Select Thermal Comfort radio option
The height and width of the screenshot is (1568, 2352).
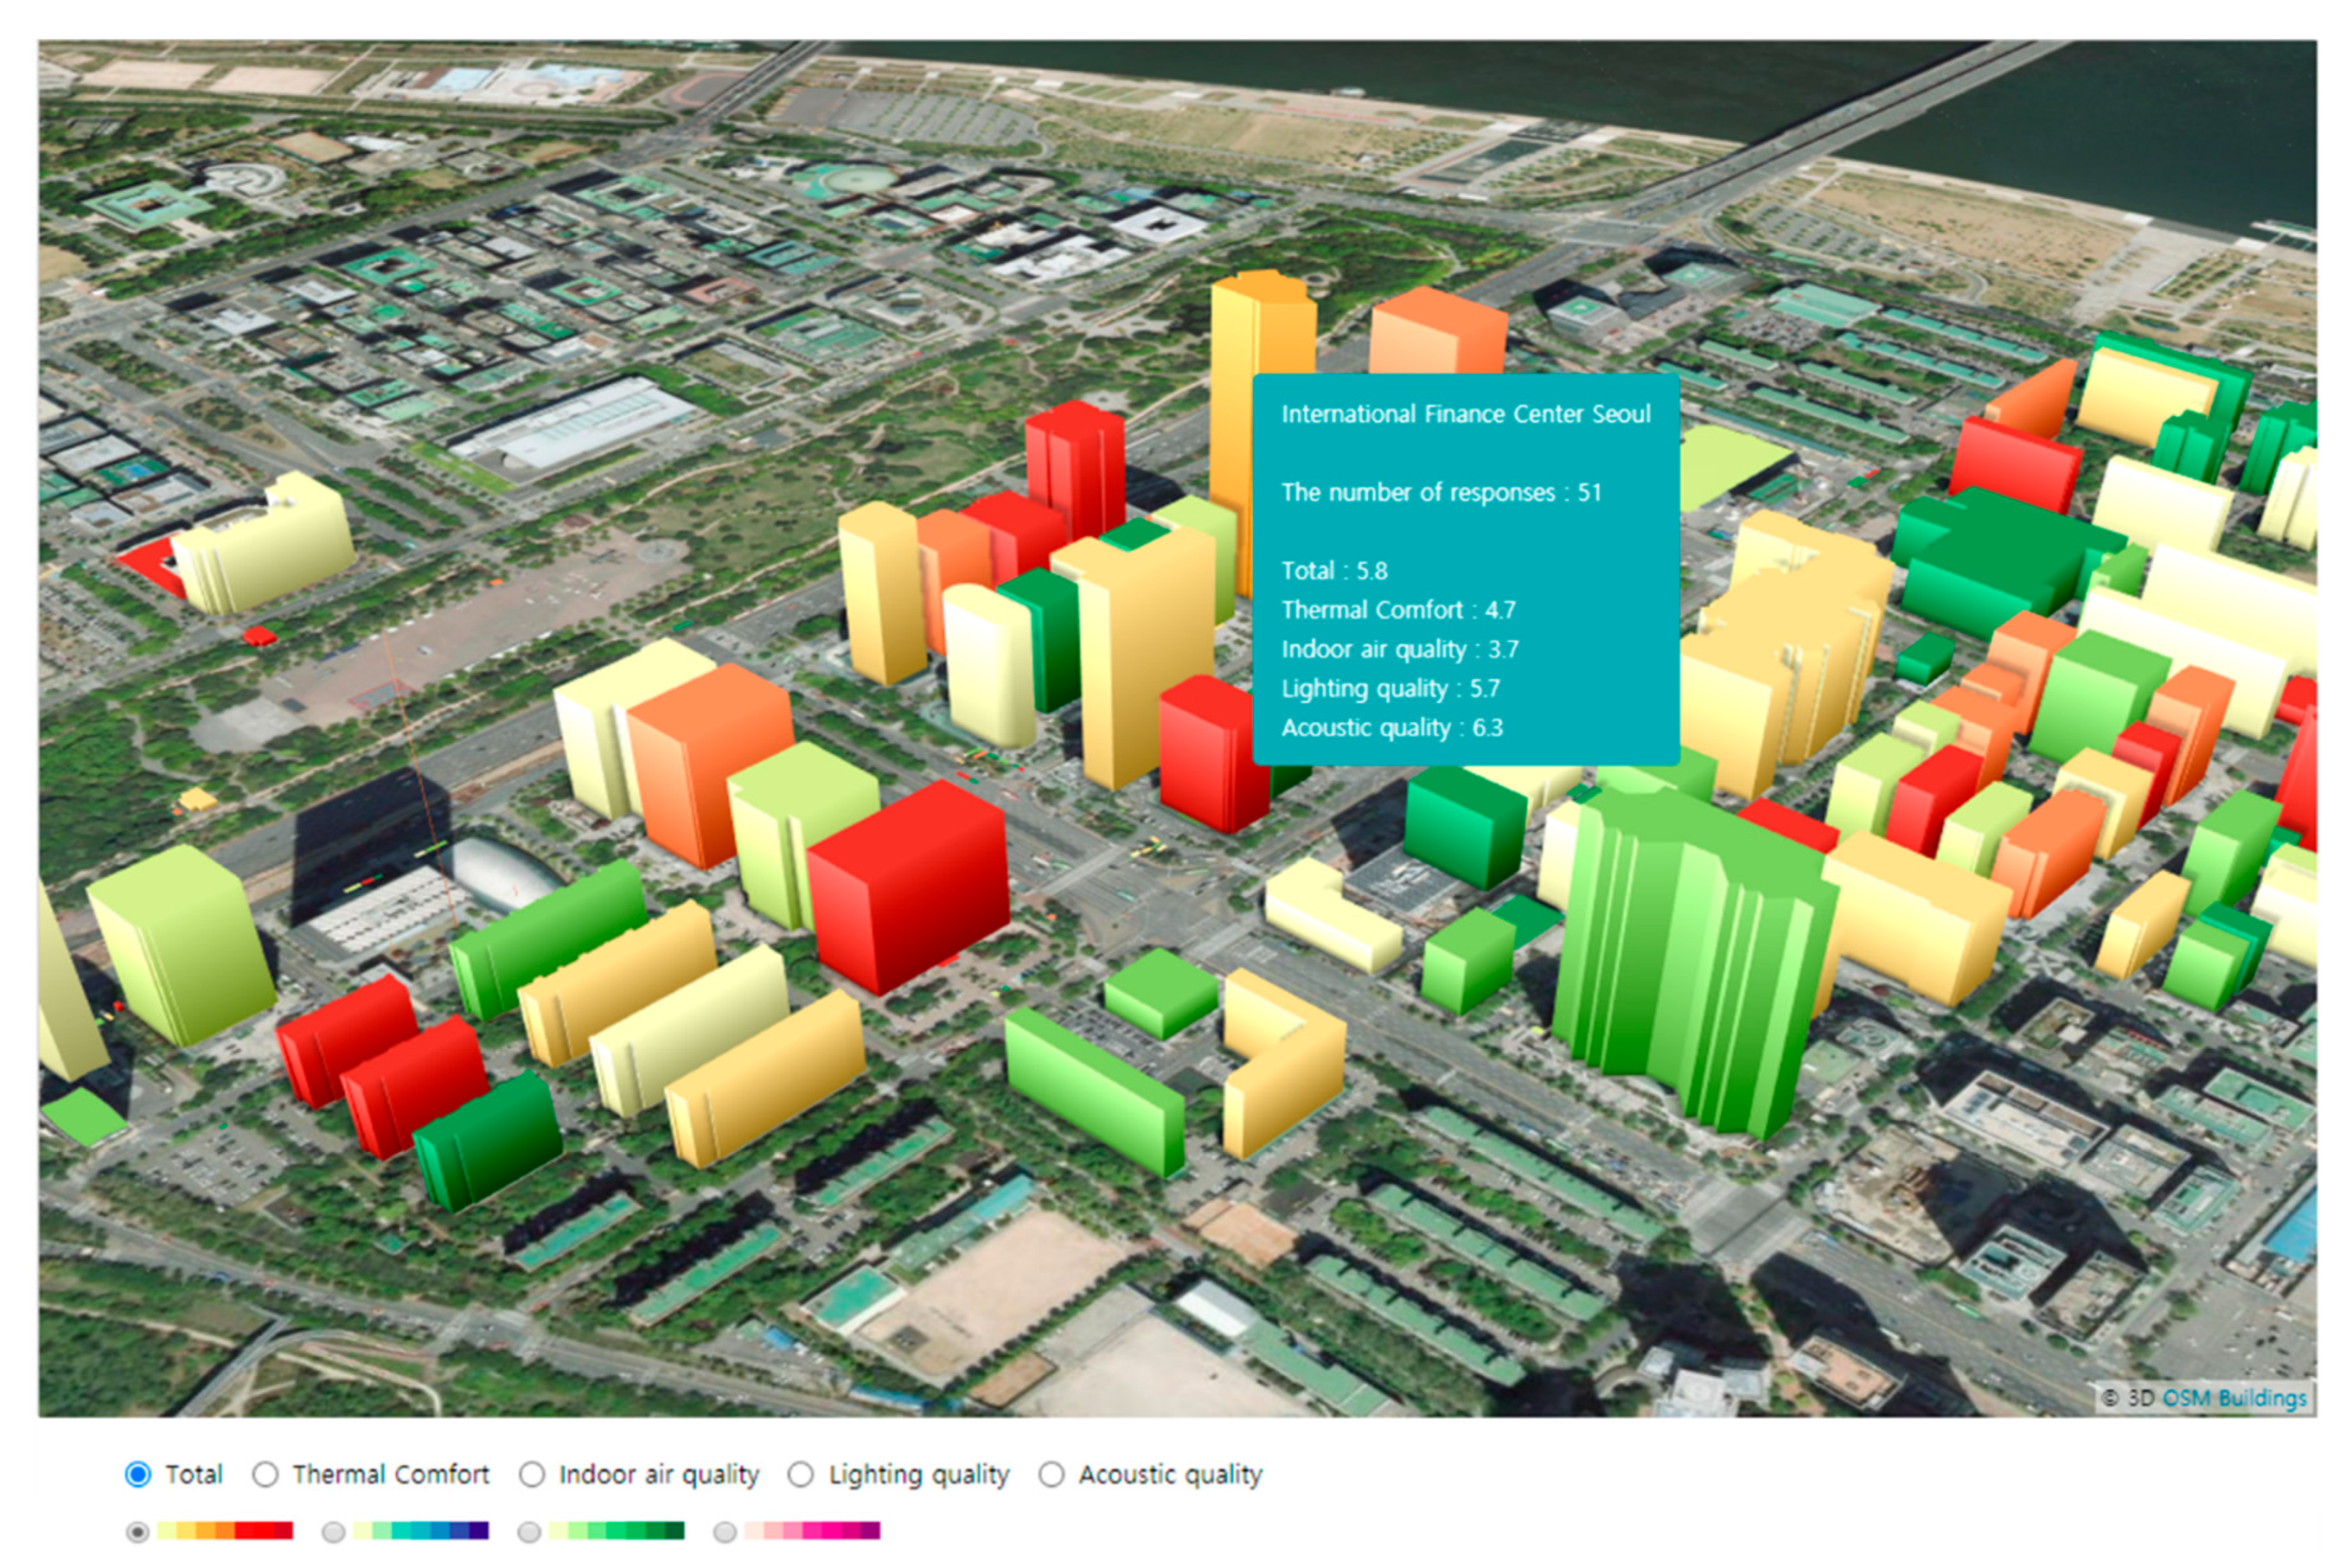pyautogui.click(x=265, y=1474)
